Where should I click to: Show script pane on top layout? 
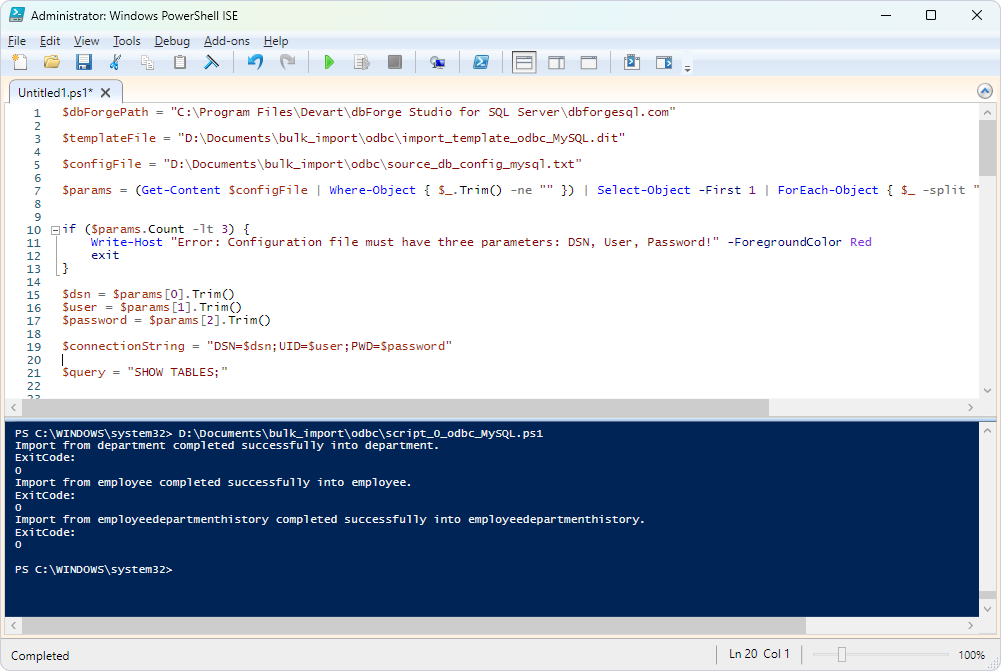pyautogui.click(x=524, y=63)
